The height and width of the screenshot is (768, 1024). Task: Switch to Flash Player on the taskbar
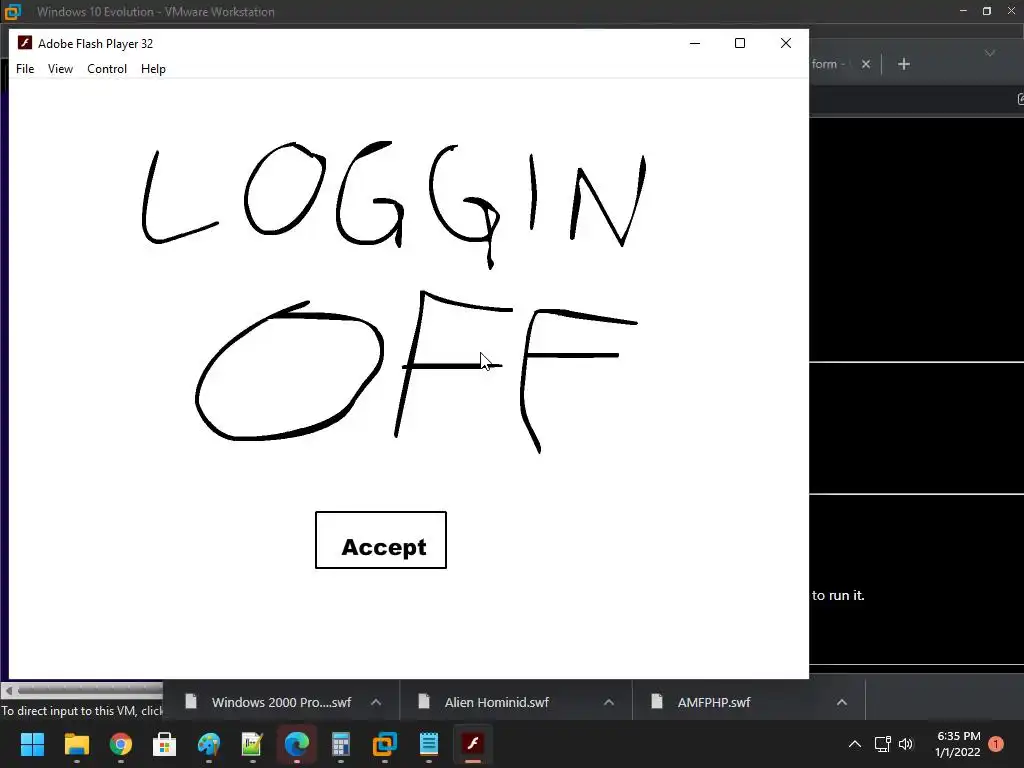(x=473, y=744)
